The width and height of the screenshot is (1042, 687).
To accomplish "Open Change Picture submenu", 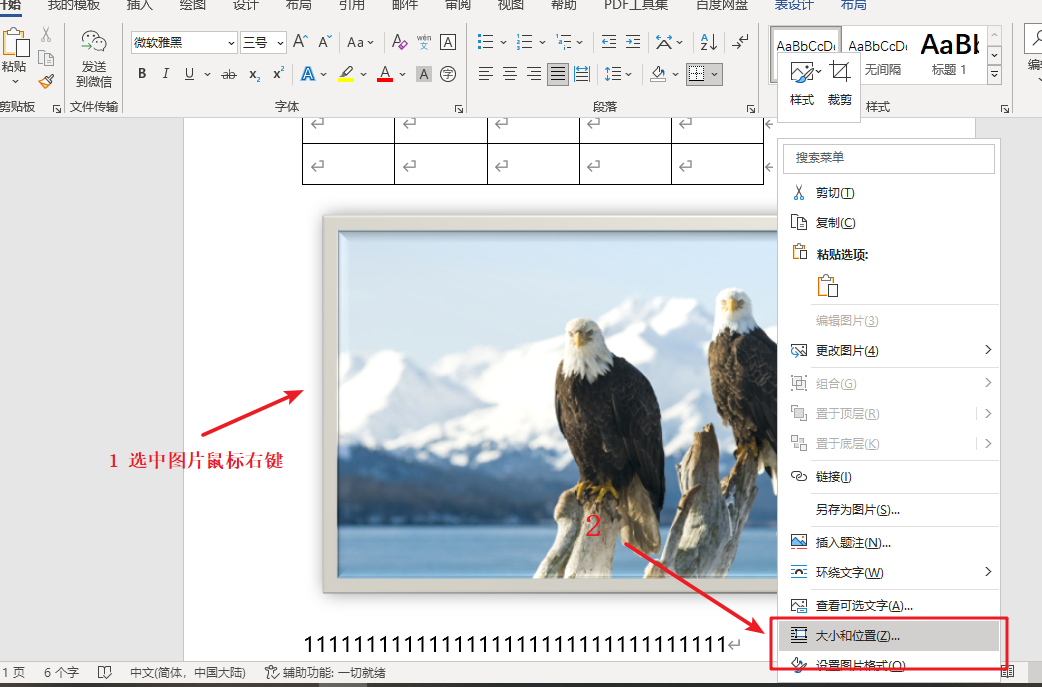I will 889,350.
